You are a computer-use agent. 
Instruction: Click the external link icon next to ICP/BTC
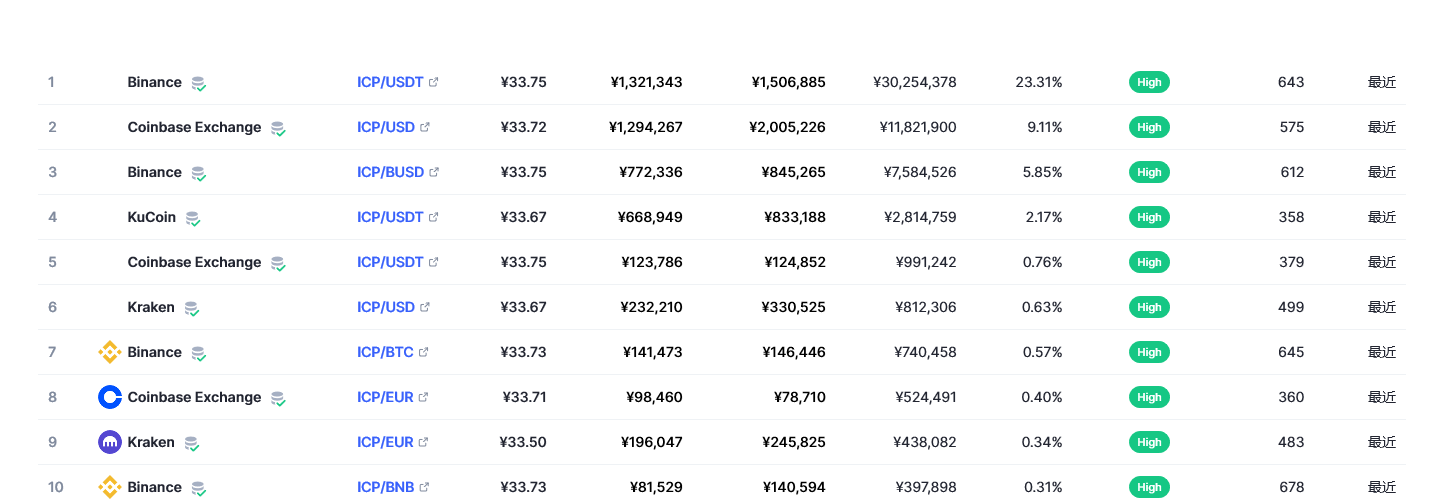(423, 352)
